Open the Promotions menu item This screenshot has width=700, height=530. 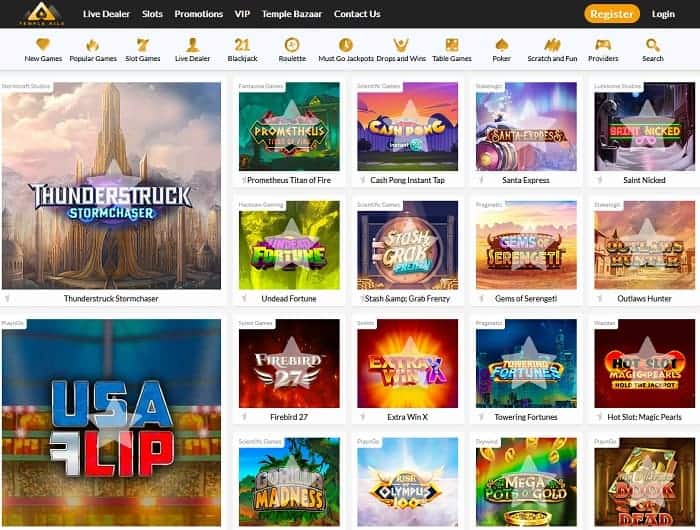pyautogui.click(x=198, y=14)
